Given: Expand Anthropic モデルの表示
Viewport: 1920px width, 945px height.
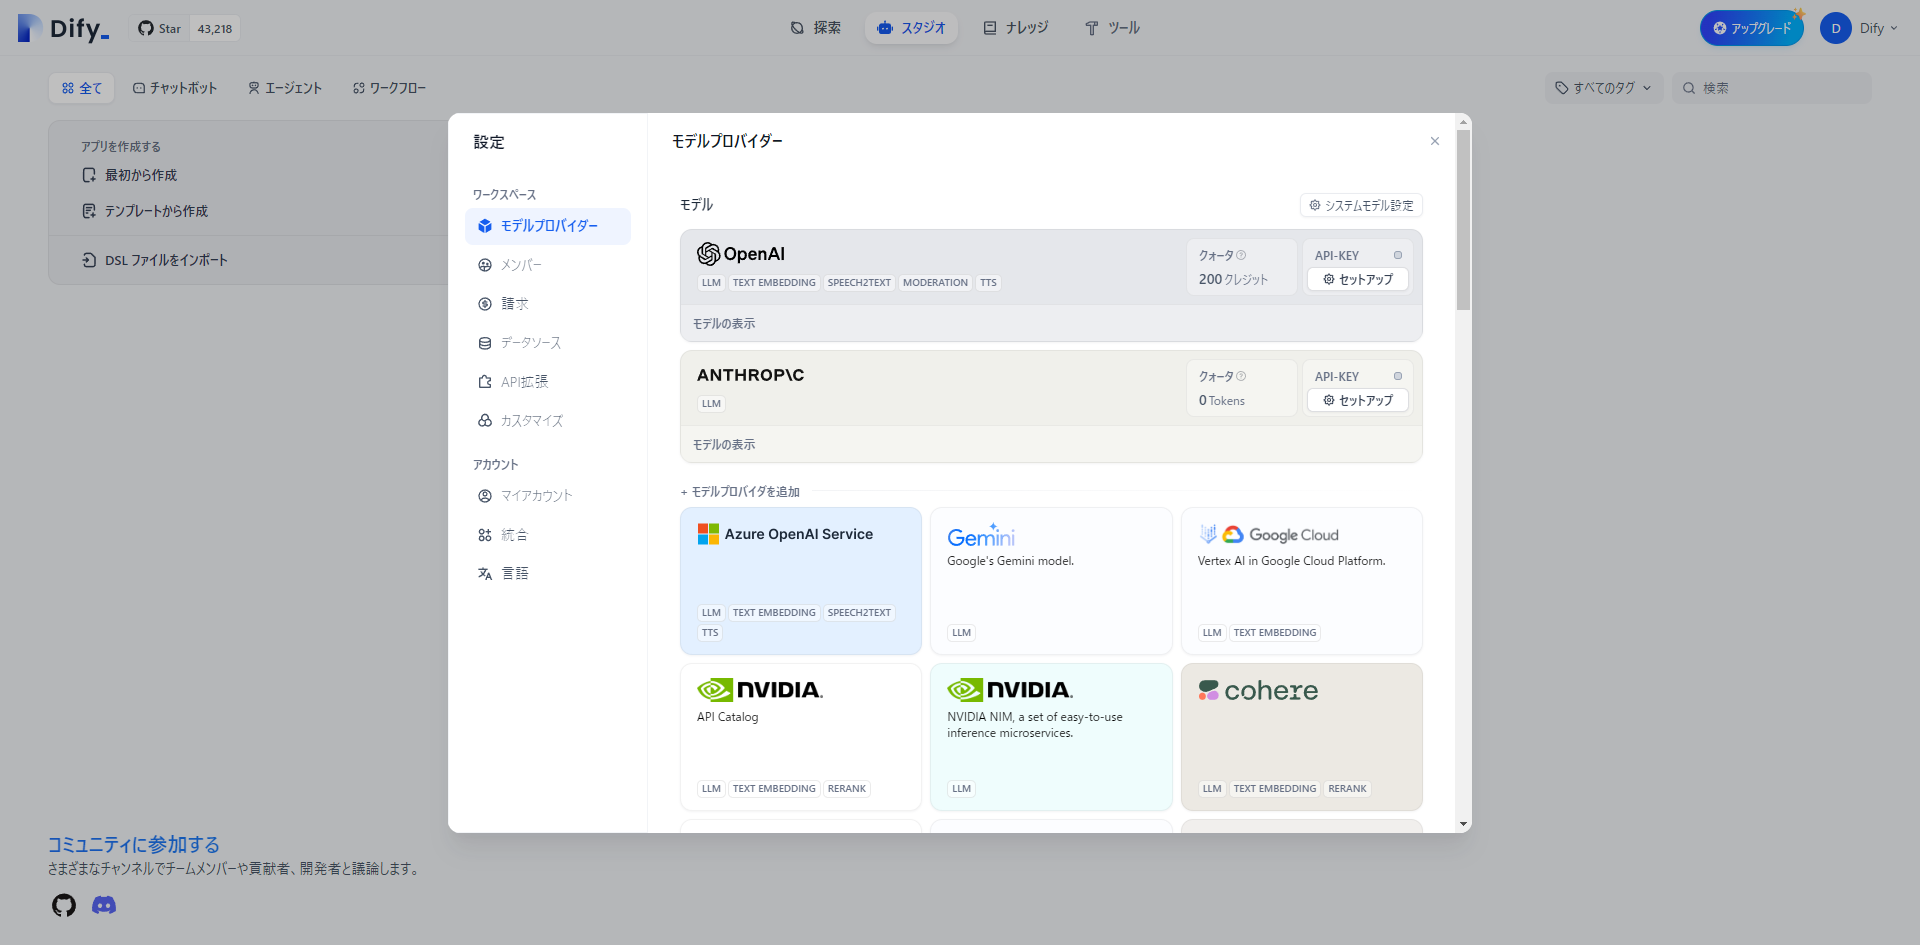Looking at the screenshot, I should pyautogui.click(x=724, y=445).
